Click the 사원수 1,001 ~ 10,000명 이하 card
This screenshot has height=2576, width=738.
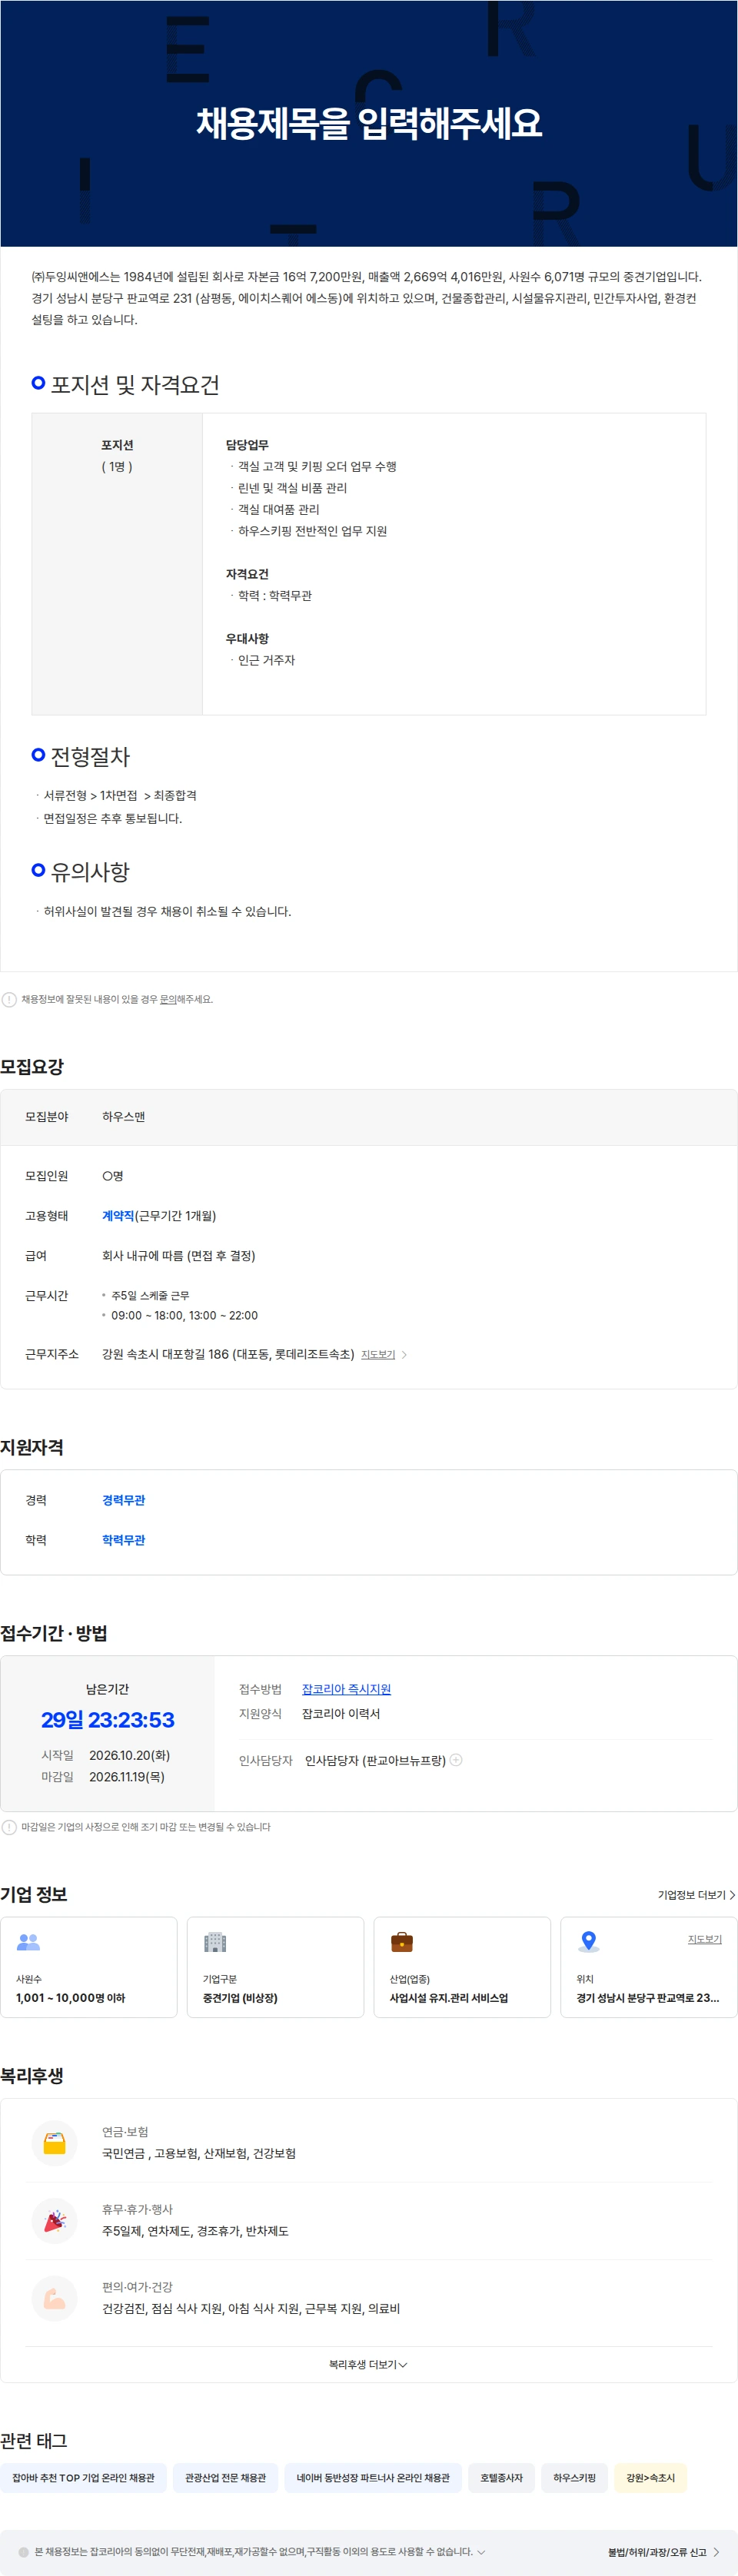tap(89, 1967)
